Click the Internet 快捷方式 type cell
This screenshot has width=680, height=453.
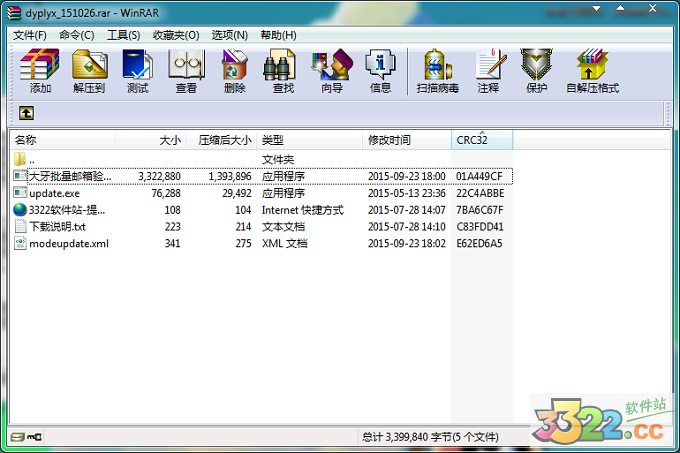(303, 210)
